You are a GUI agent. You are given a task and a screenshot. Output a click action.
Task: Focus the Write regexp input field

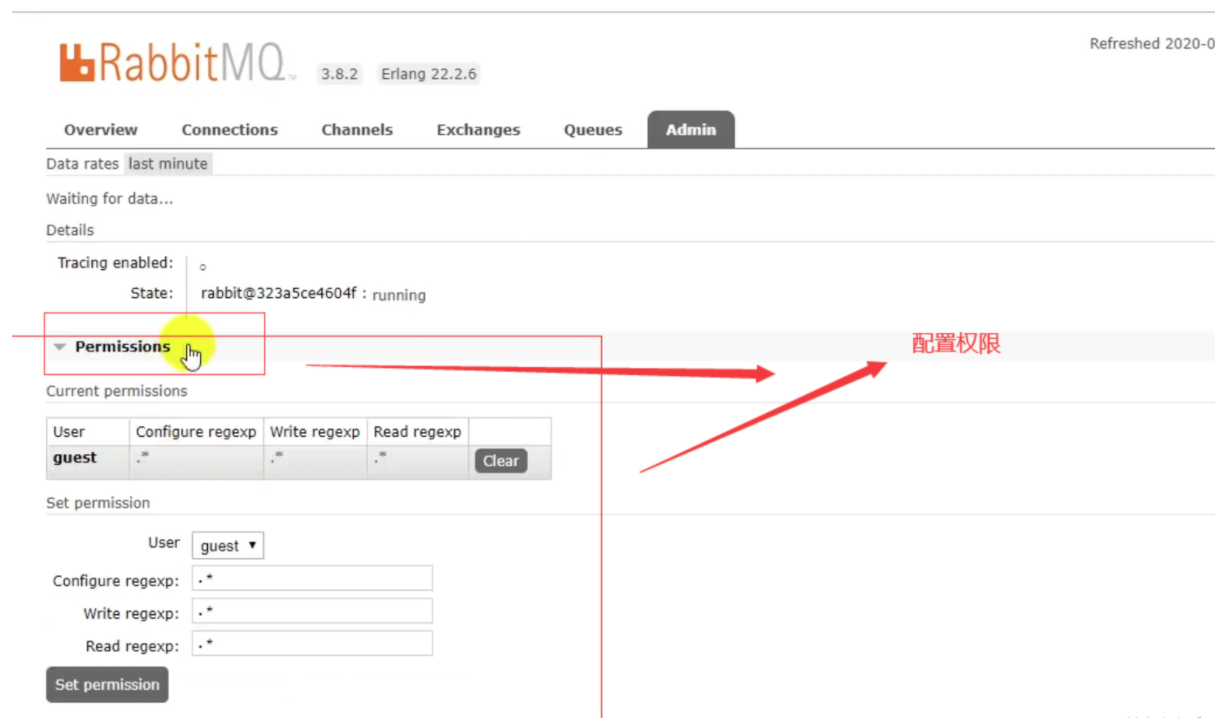click(312, 612)
